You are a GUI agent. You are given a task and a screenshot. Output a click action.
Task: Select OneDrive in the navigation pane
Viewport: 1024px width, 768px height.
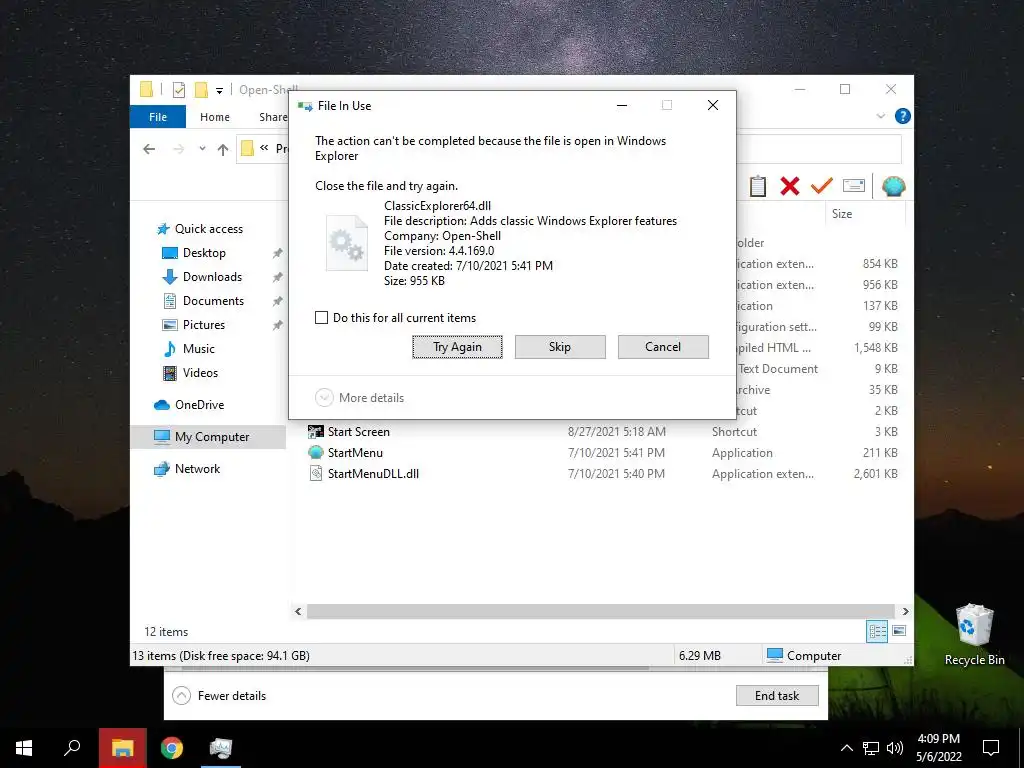tap(199, 405)
